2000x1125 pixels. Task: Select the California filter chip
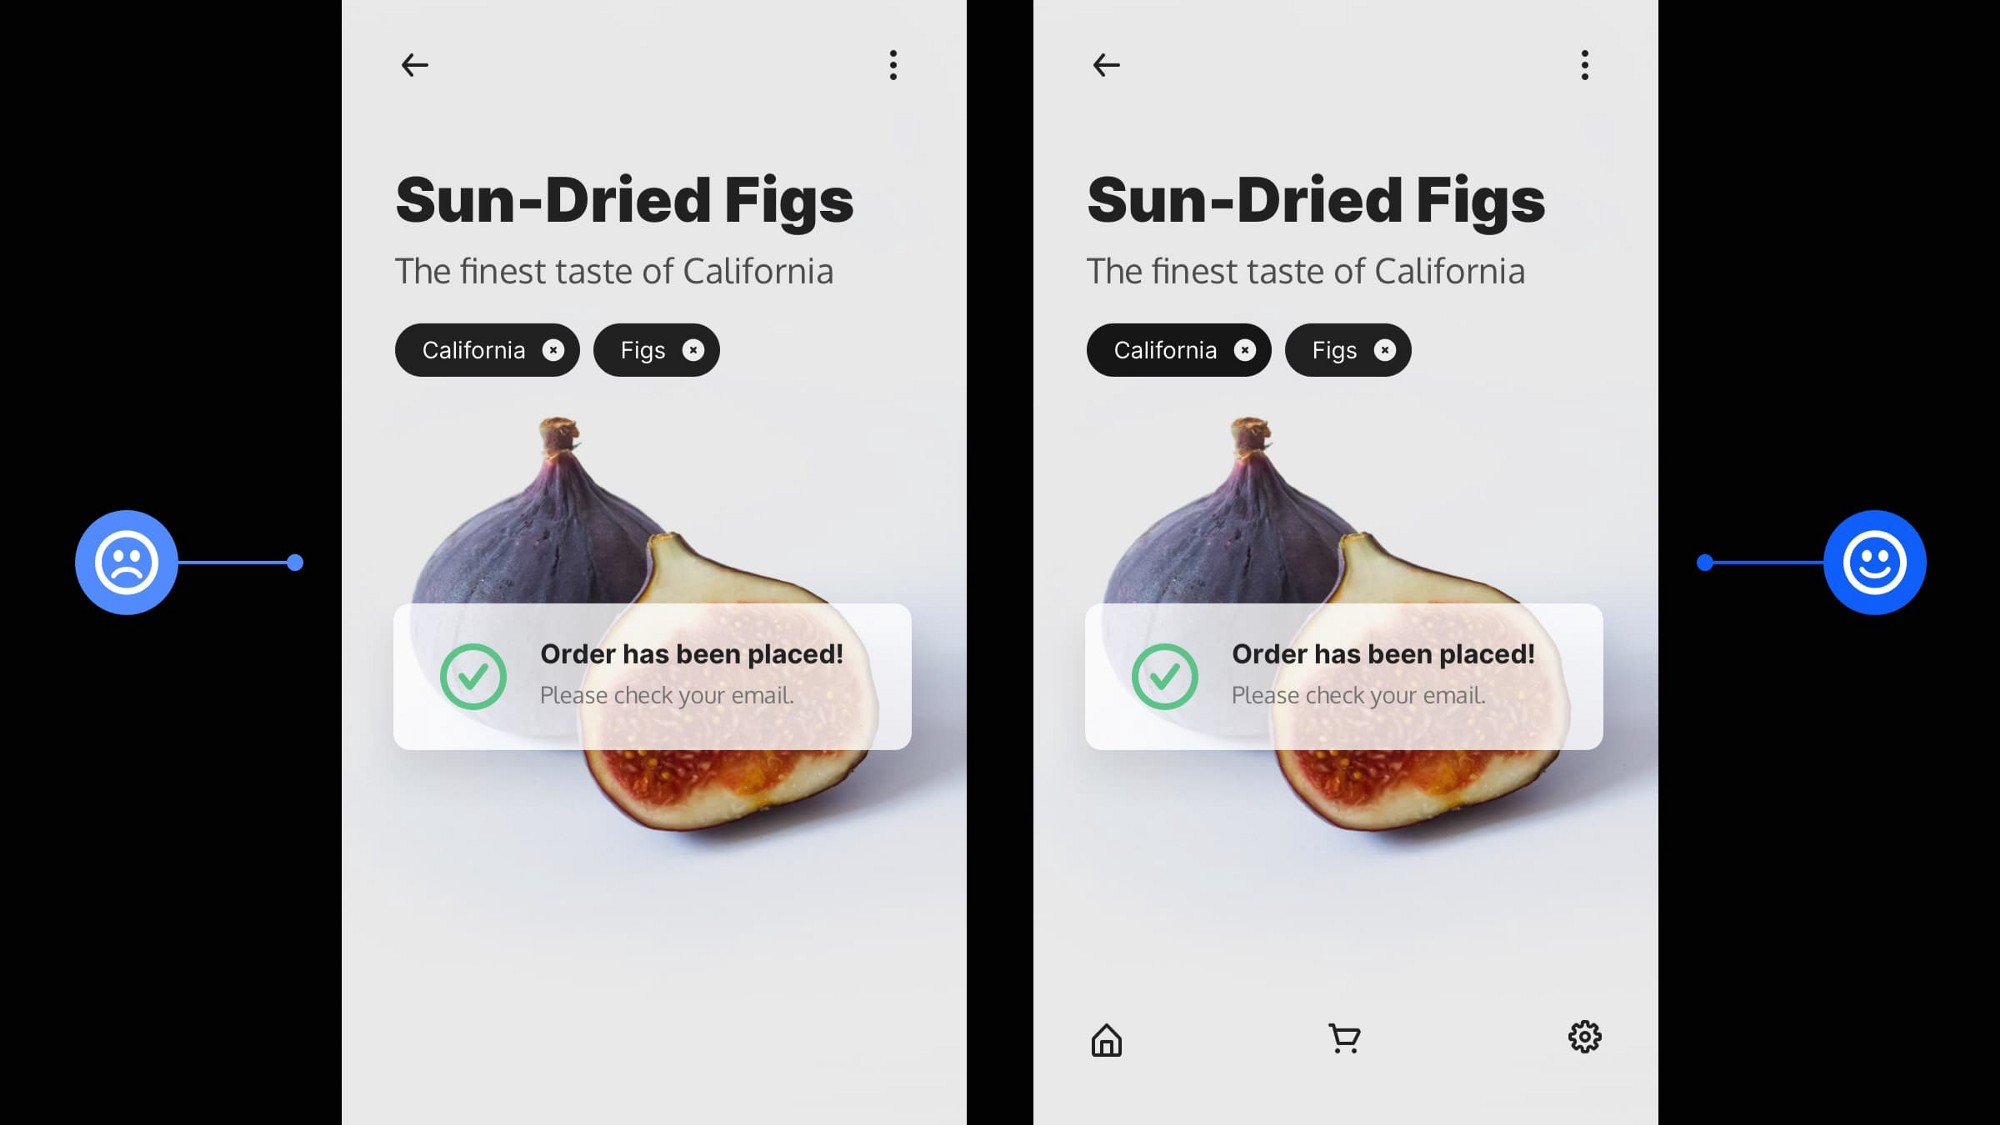[486, 349]
